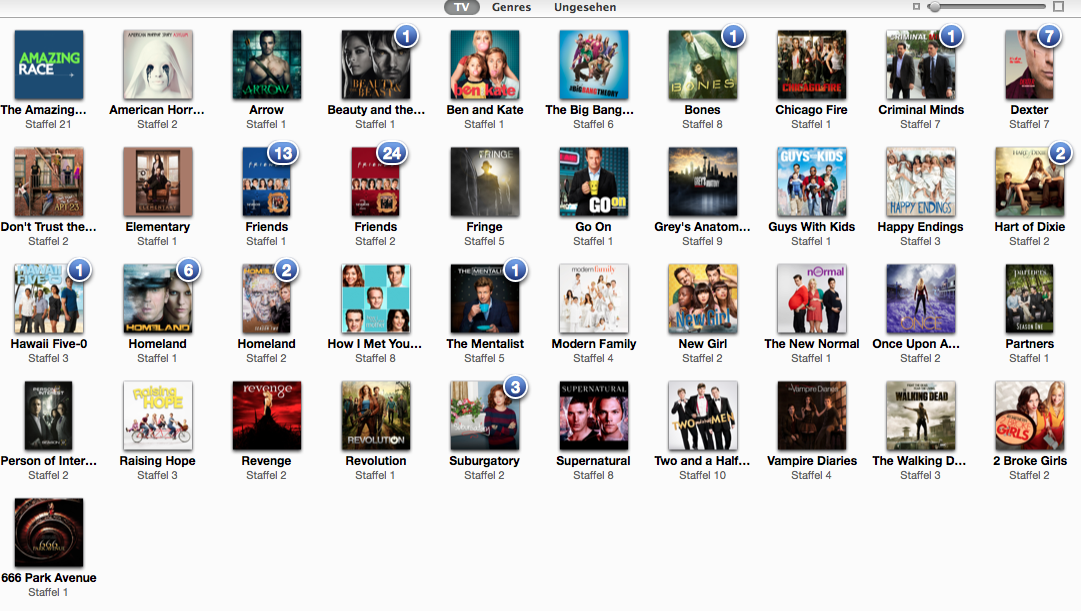Image resolution: width=1081 pixels, height=611 pixels.
Task: Open Supernatural Staffel 8 cover
Action: point(593,416)
